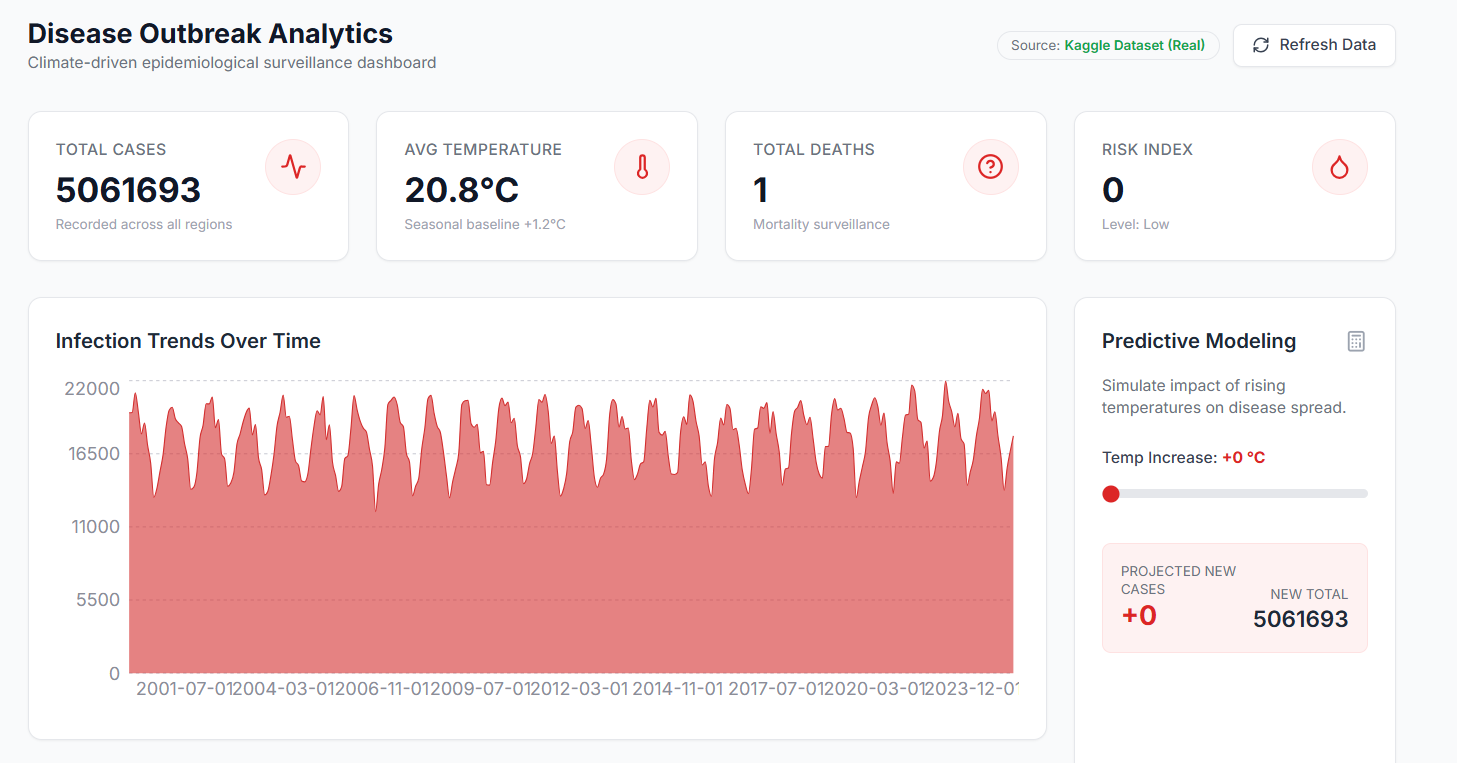This screenshot has width=1457, height=763.
Task: Click the 2009-07-01 date on chart x-axis
Action: (484, 688)
